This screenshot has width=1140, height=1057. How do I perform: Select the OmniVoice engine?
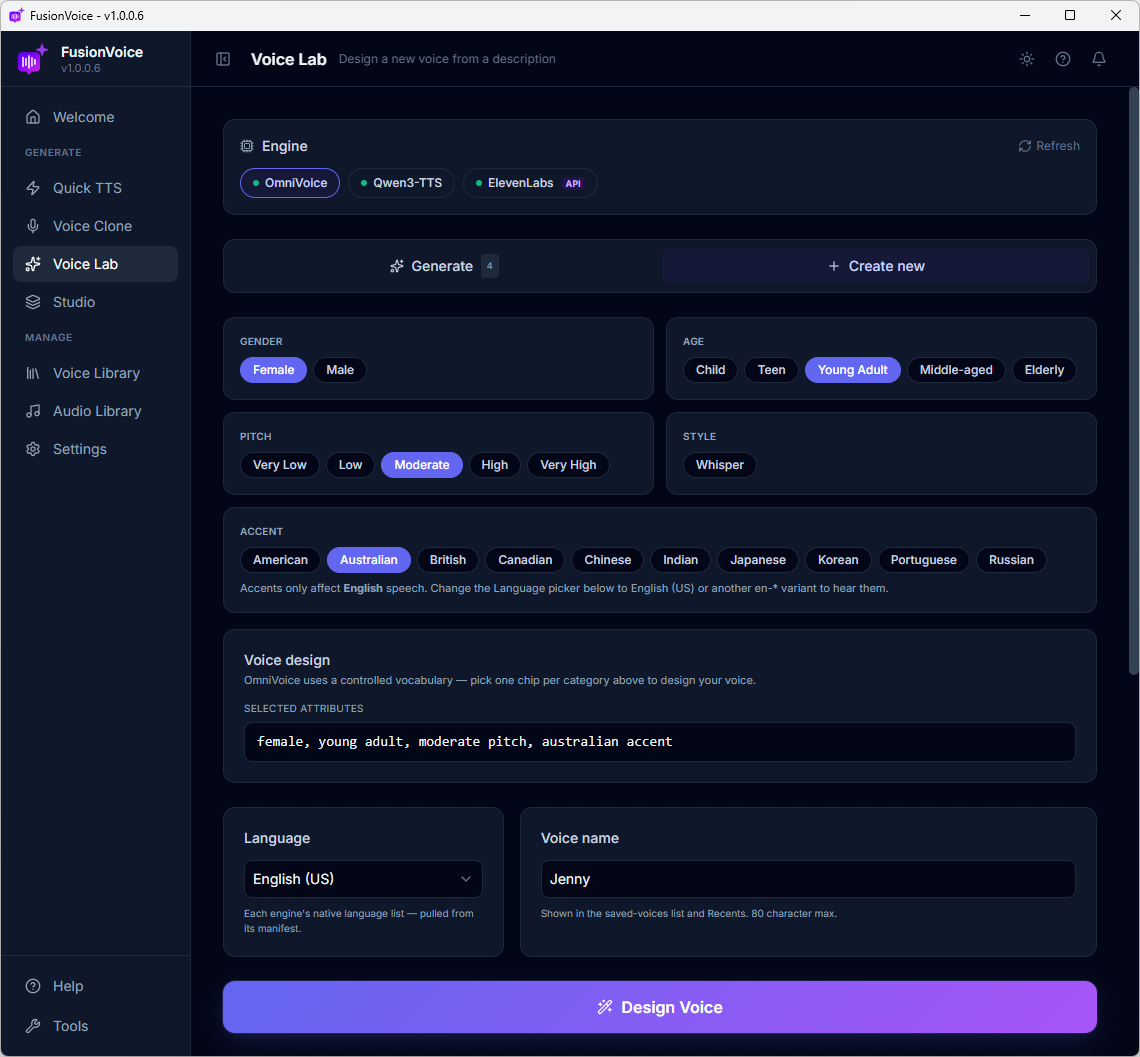pos(289,183)
